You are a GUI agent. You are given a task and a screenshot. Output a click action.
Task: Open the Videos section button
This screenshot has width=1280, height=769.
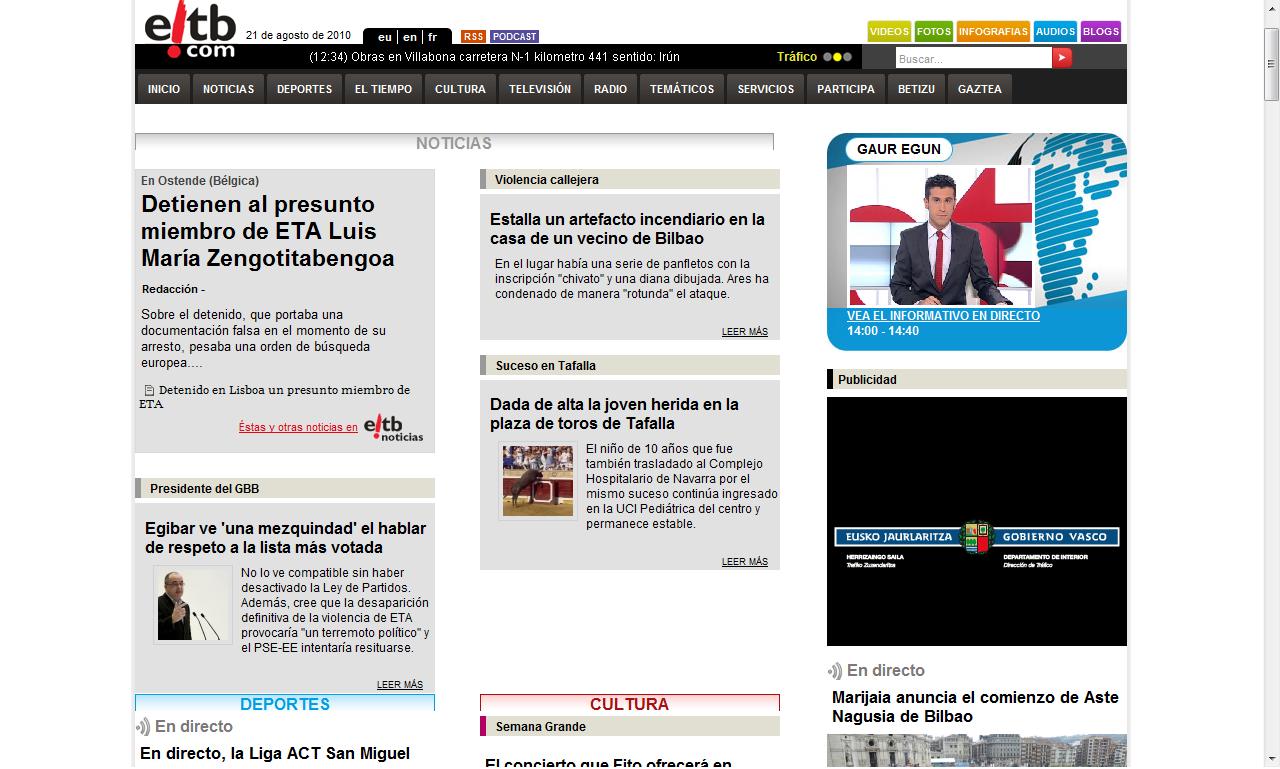point(889,32)
